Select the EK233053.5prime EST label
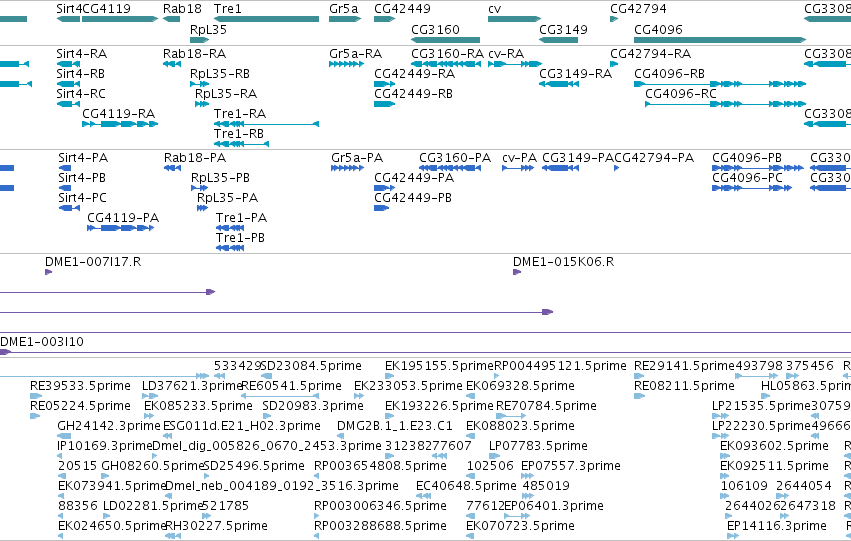This screenshot has width=851, height=541. click(408, 386)
